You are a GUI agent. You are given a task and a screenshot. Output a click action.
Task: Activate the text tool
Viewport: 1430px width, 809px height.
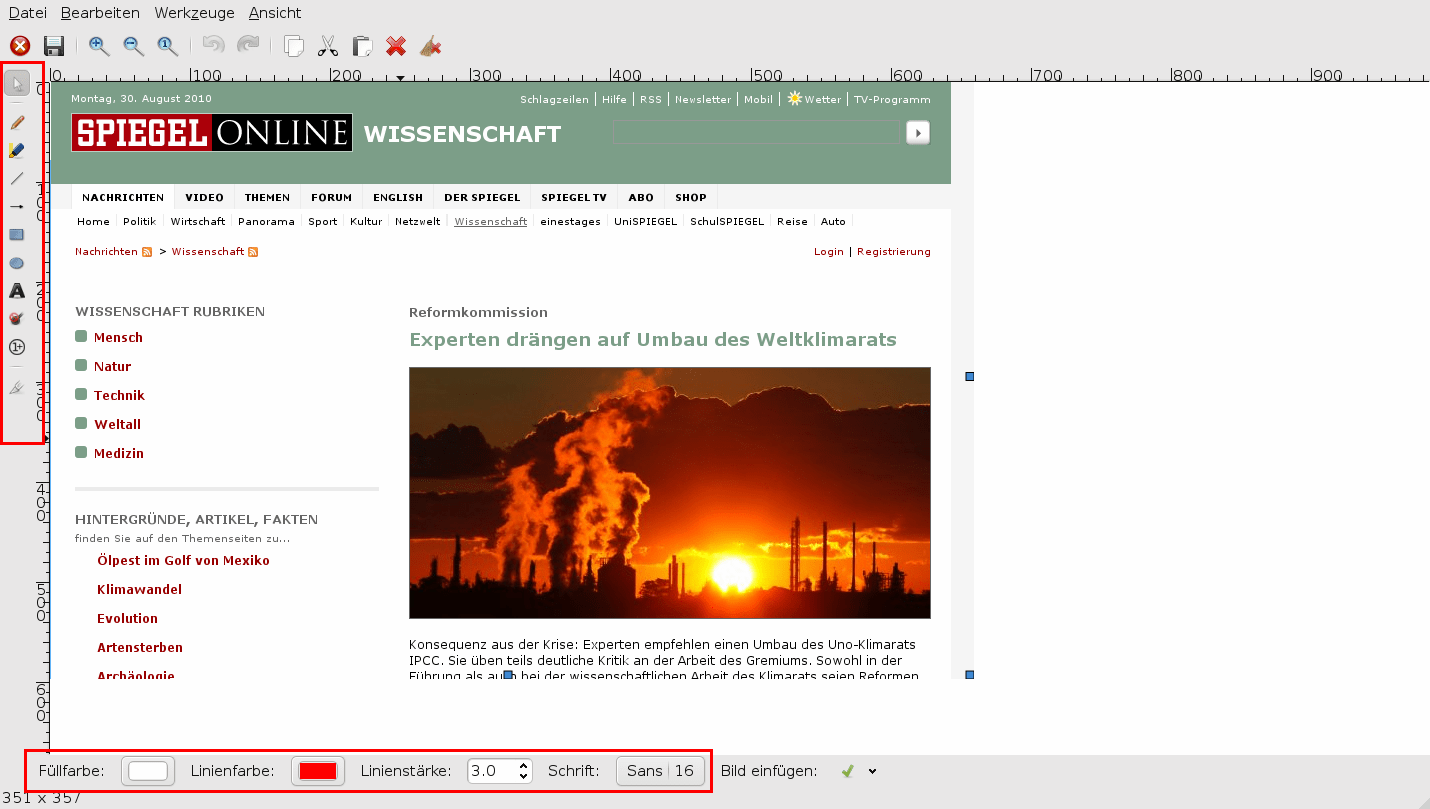click(x=17, y=291)
